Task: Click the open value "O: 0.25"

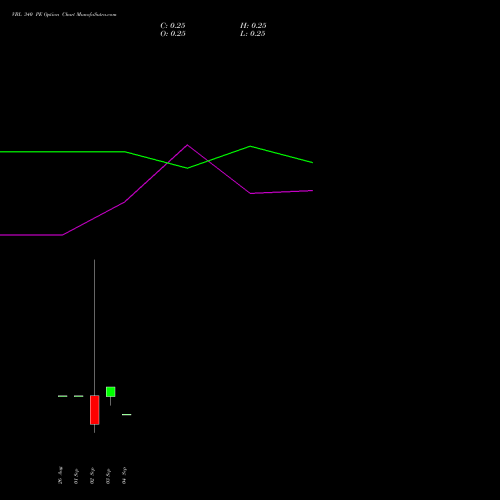Action: [173, 34]
